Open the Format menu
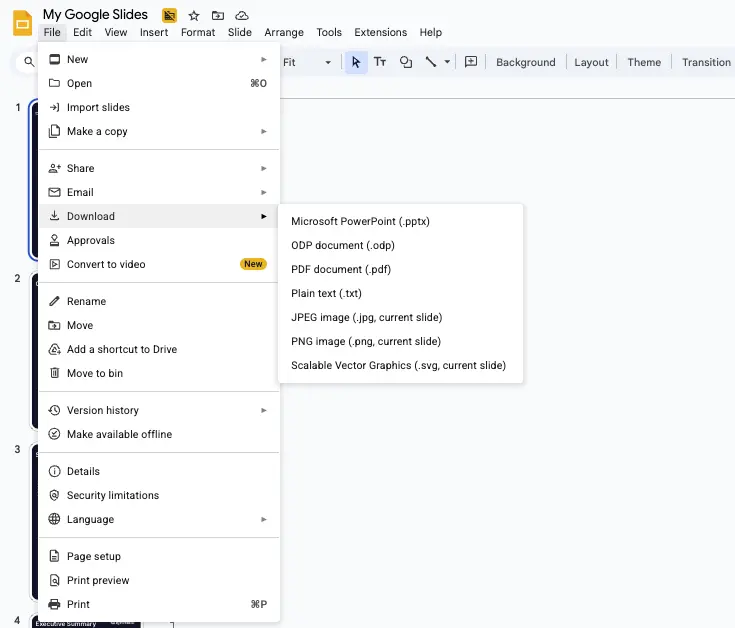This screenshot has width=735, height=628. pyautogui.click(x=198, y=32)
